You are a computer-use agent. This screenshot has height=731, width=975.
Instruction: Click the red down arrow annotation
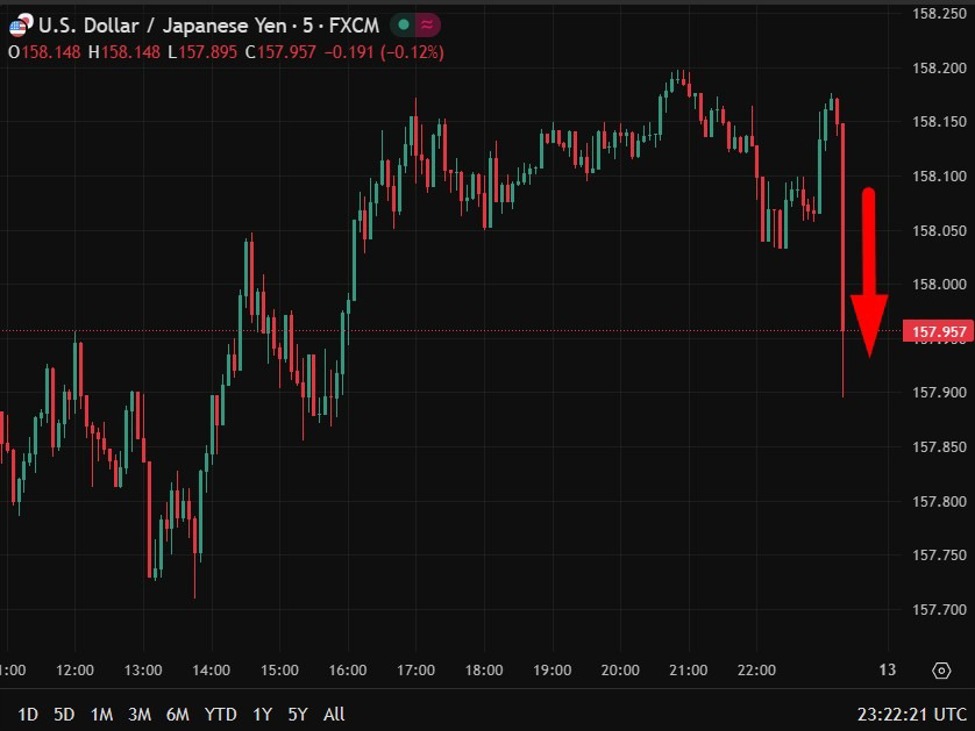point(869,270)
